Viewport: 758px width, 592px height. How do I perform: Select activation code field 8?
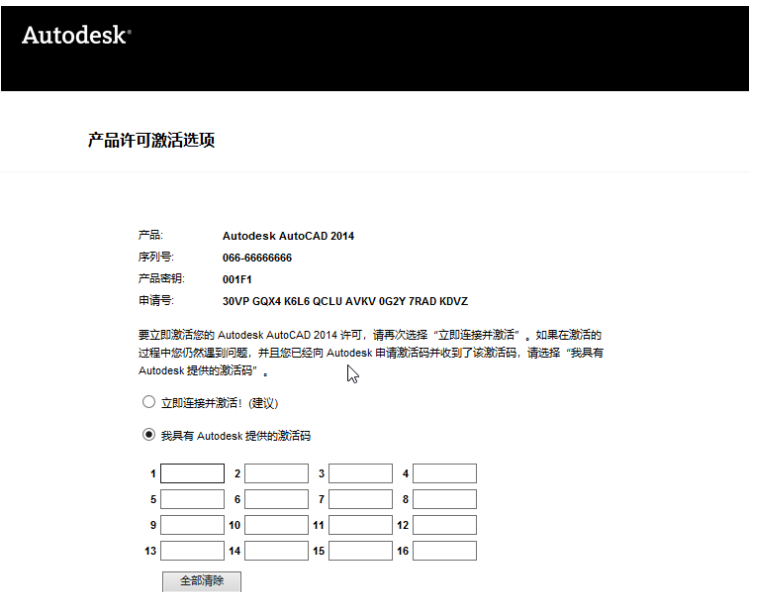coord(444,499)
